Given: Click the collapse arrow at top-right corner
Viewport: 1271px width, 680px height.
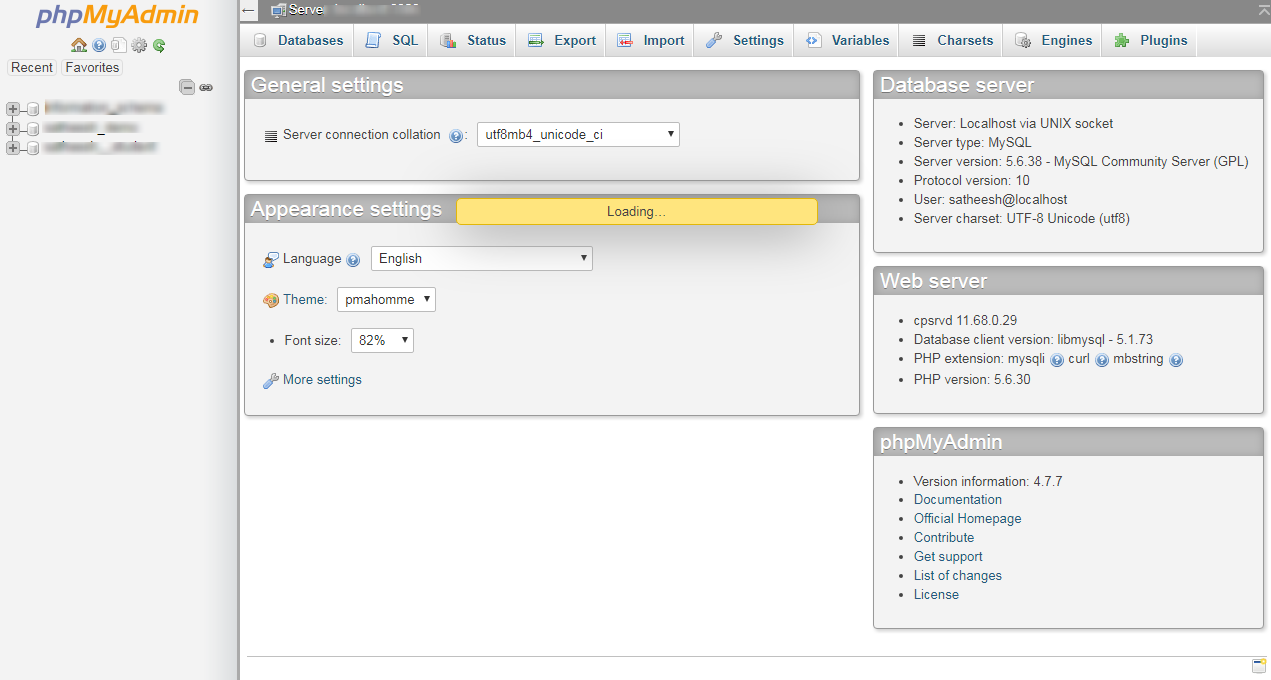Looking at the screenshot, I should (1264, 9).
